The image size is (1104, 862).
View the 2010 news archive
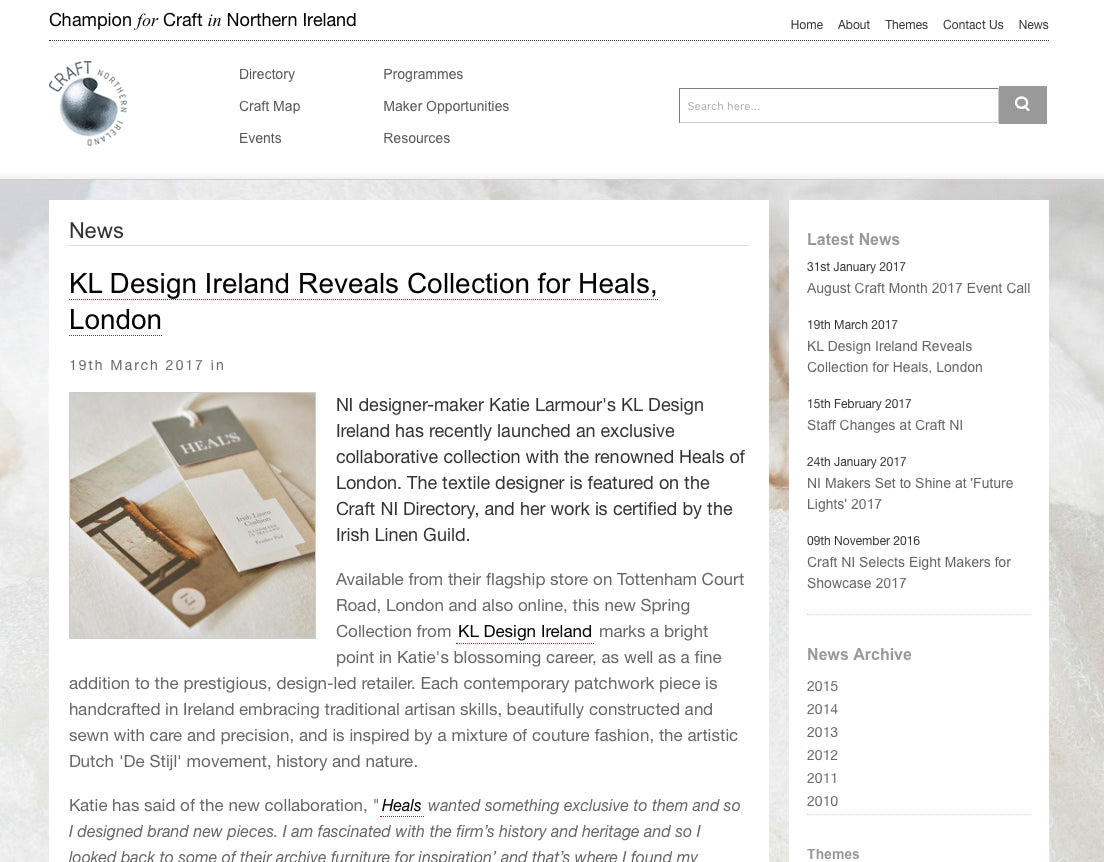[x=822, y=801]
